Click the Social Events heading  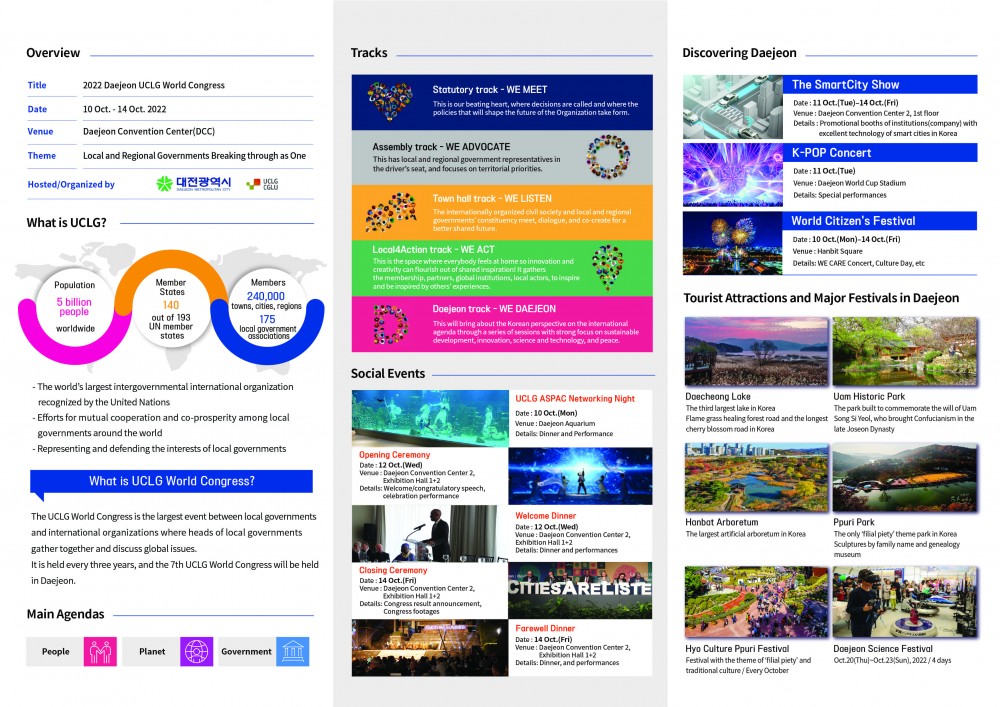pyautogui.click(x=388, y=374)
